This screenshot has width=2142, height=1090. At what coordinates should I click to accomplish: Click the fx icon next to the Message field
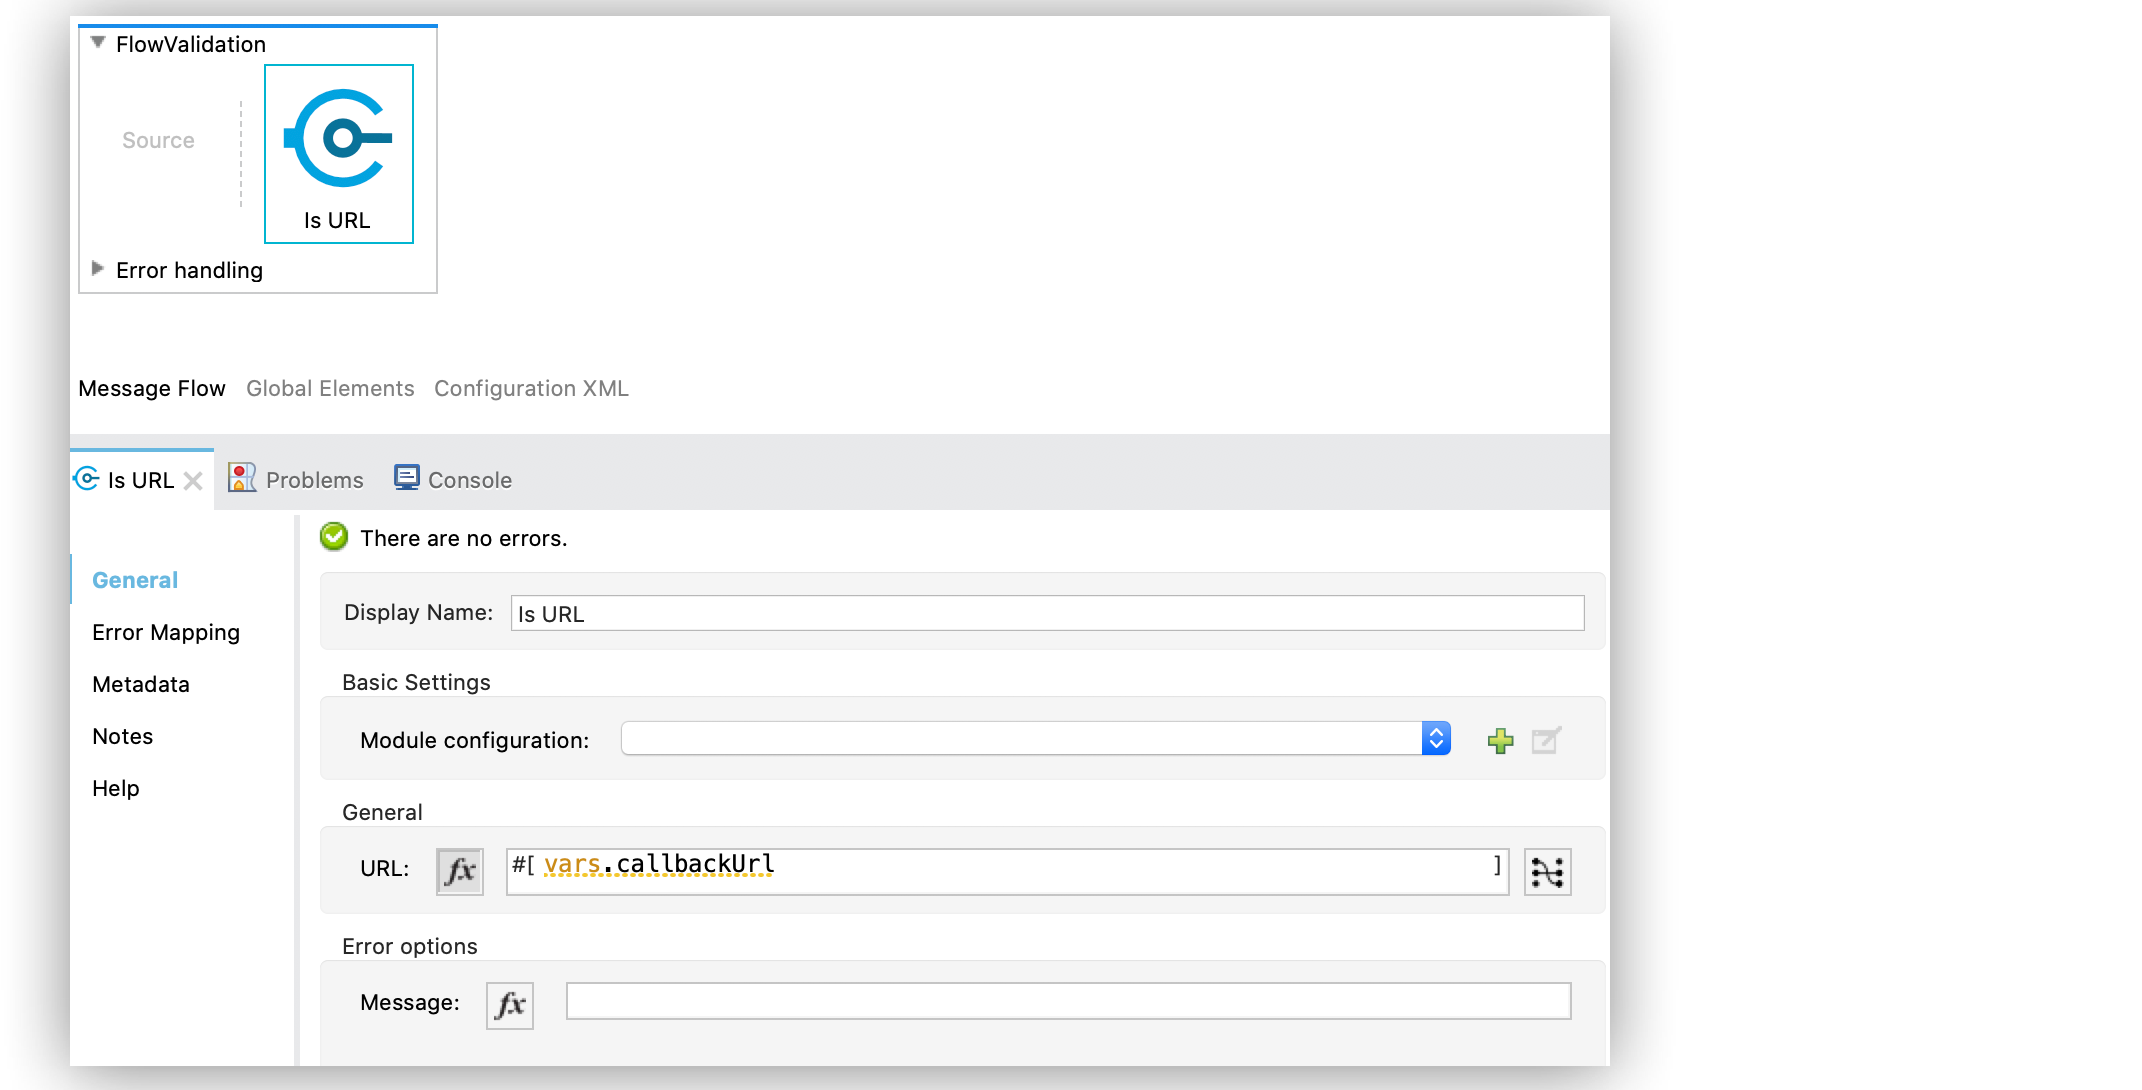509,1004
